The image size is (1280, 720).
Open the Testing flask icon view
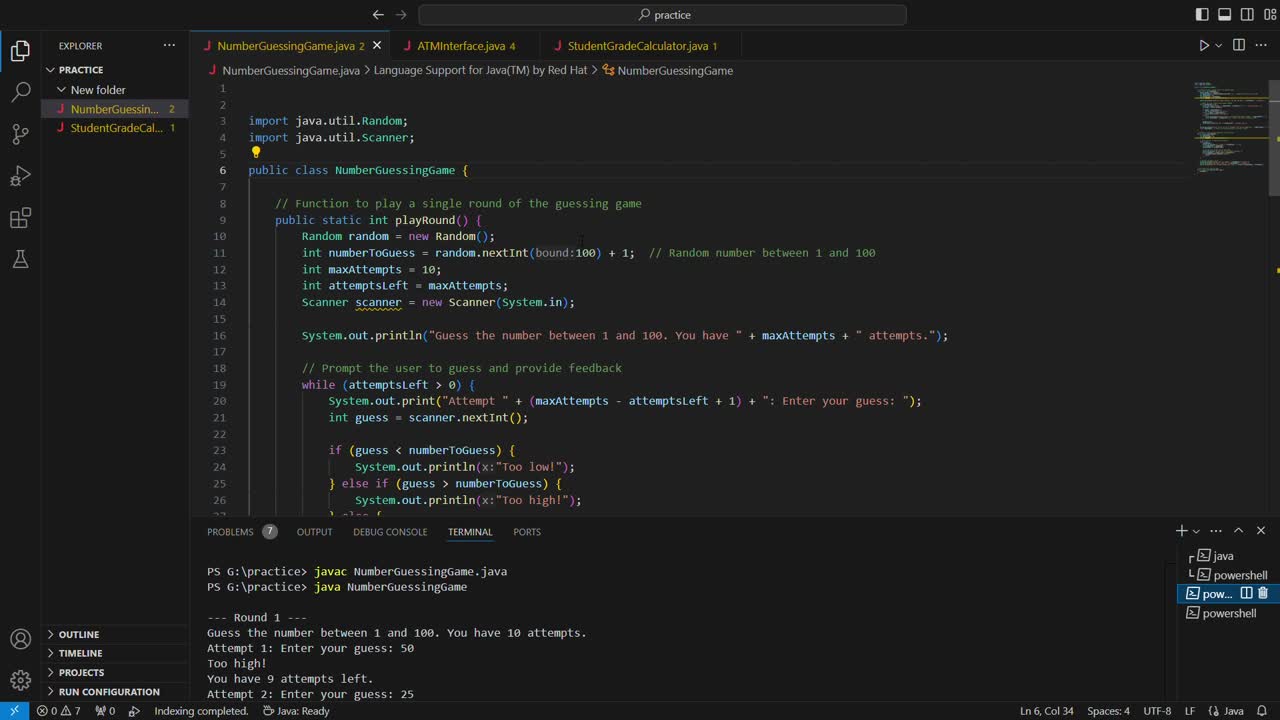20,260
